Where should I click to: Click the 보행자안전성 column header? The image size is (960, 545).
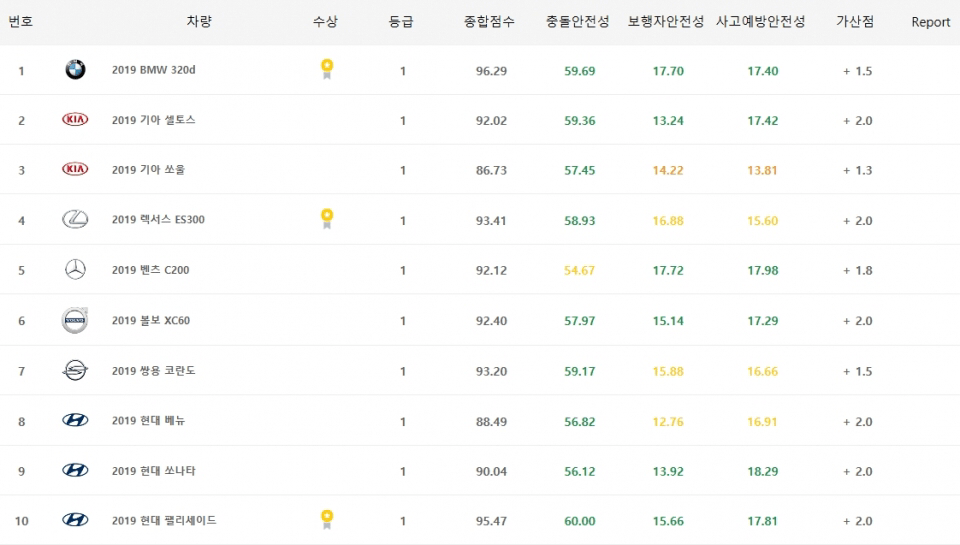[x=666, y=22]
